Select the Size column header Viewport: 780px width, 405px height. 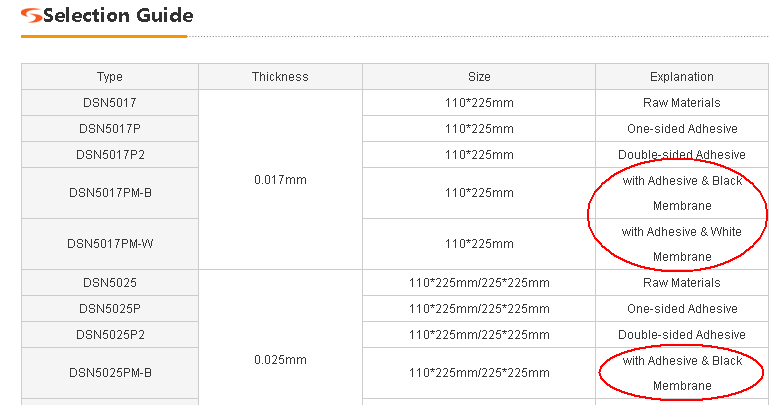click(x=479, y=77)
